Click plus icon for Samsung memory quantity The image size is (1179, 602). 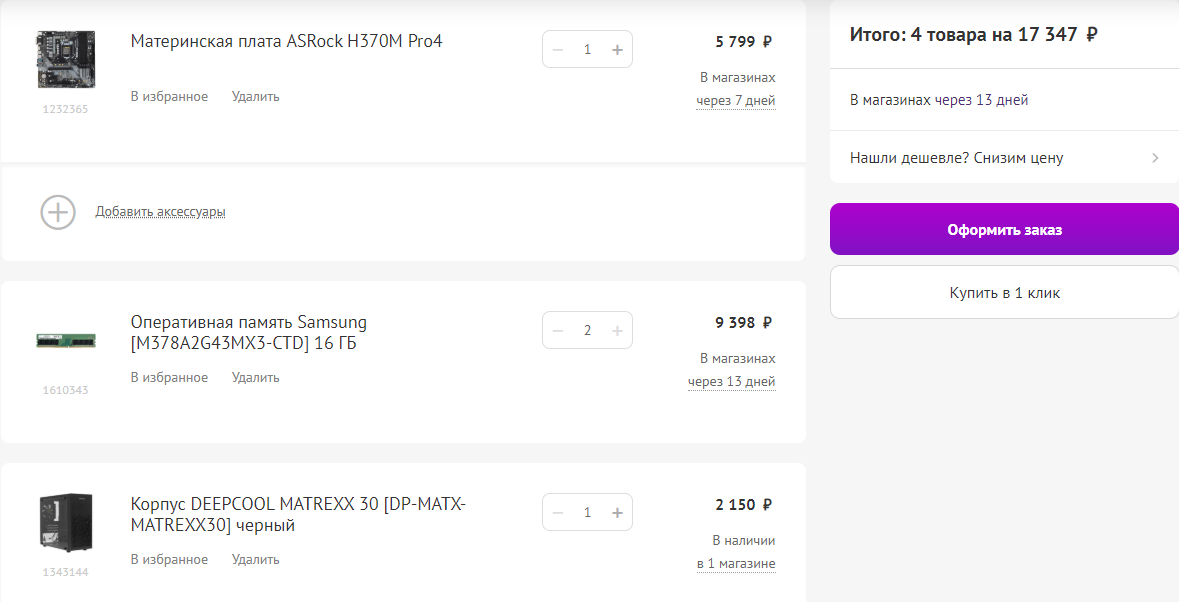(617, 331)
